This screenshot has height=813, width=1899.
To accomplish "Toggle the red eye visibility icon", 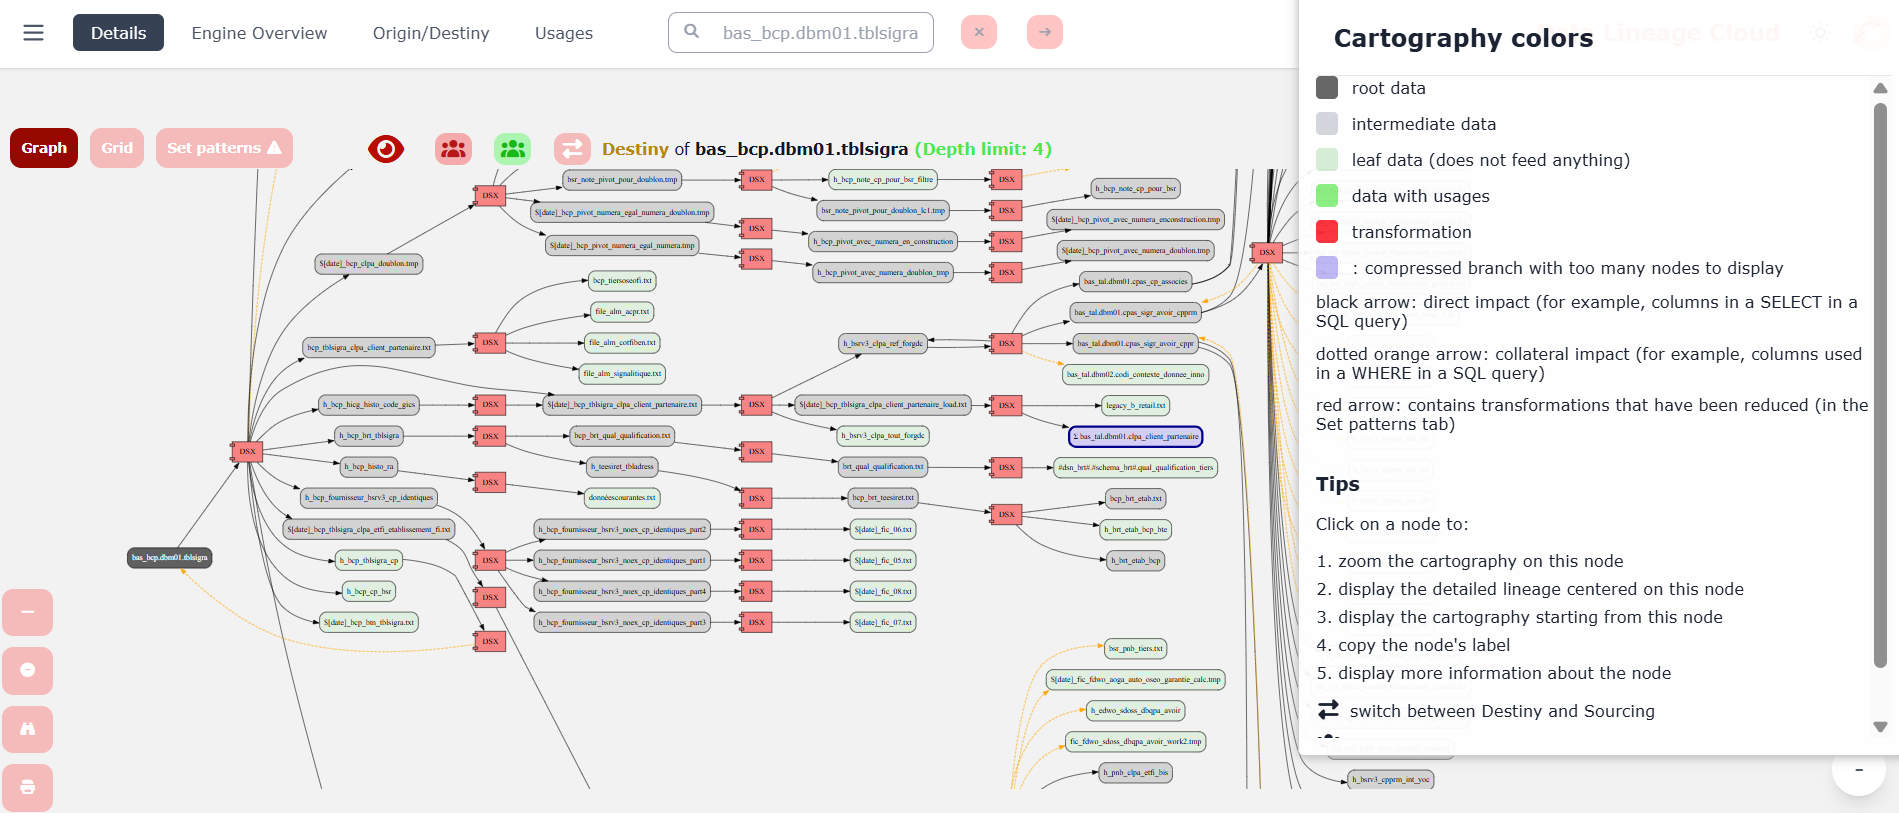I will pyautogui.click(x=386, y=149).
